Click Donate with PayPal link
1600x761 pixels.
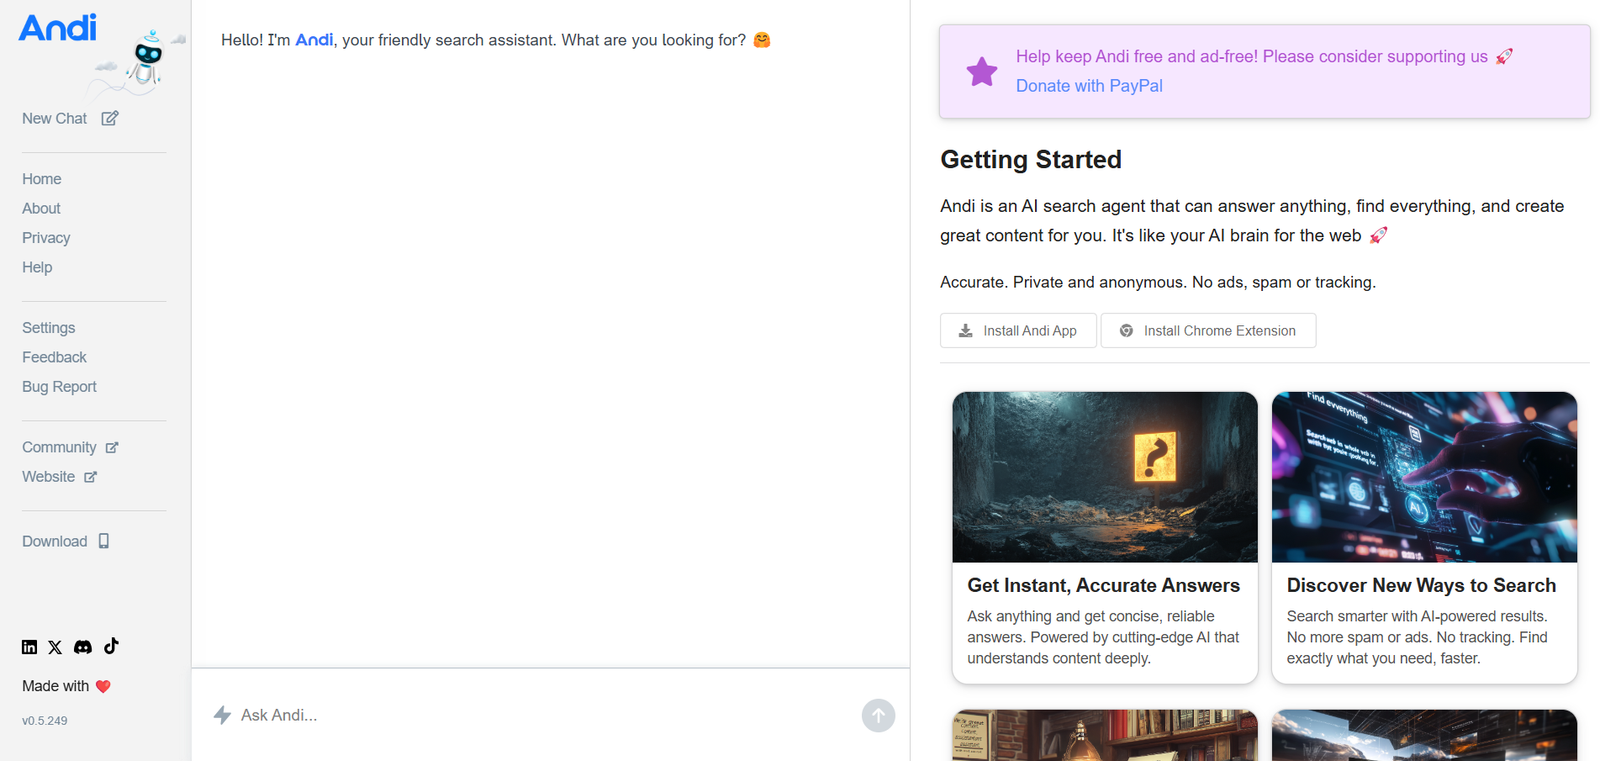[x=1089, y=86]
